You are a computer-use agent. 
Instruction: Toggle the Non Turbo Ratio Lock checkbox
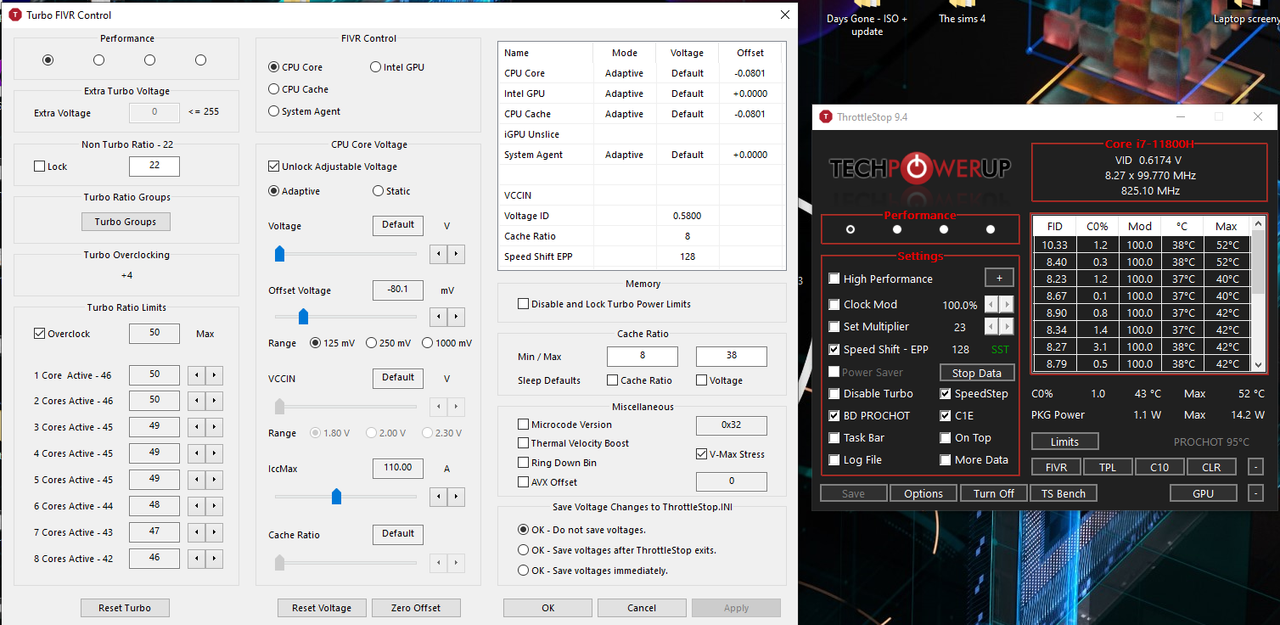(x=40, y=166)
